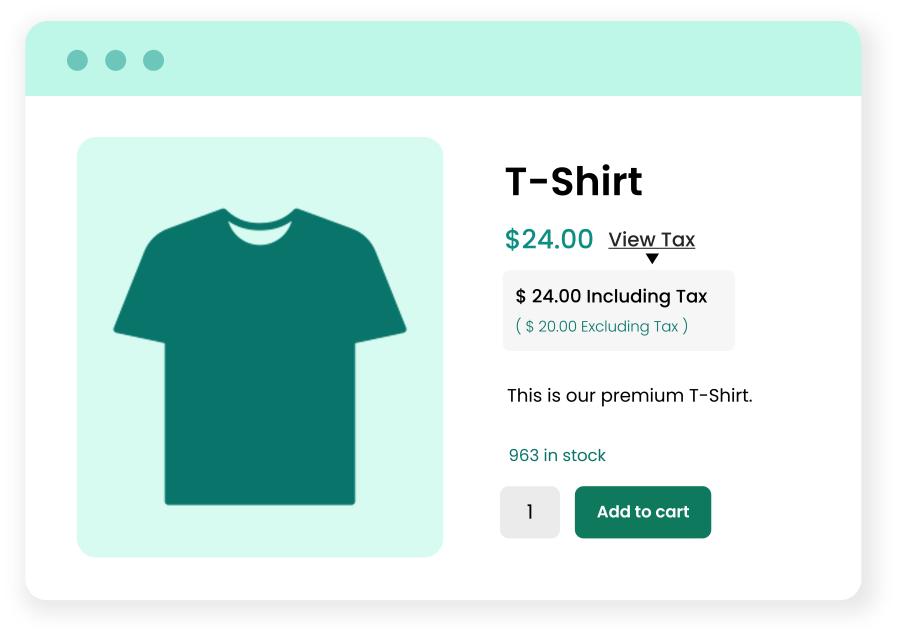
Task: Click the premium T-Shirt description text
Action: (x=629, y=395)
